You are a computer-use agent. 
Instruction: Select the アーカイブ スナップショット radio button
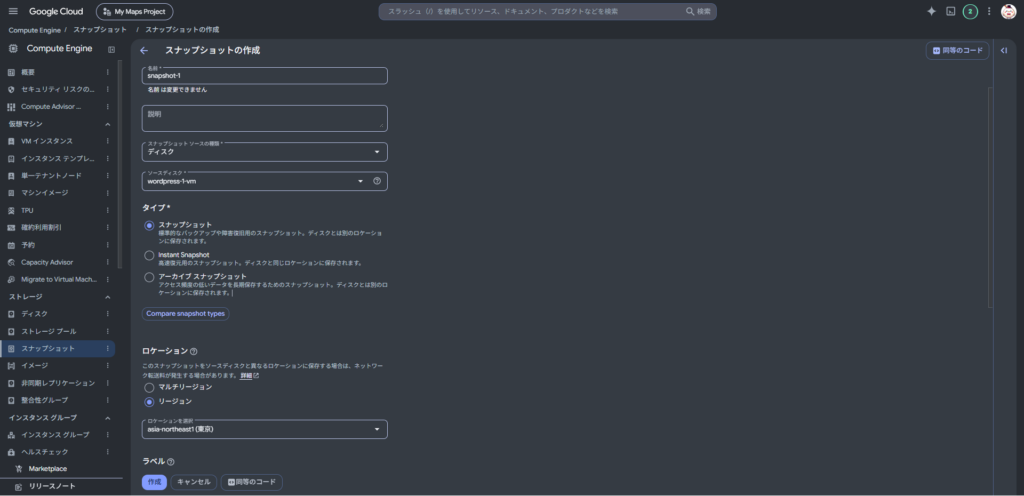click(149, 277)
